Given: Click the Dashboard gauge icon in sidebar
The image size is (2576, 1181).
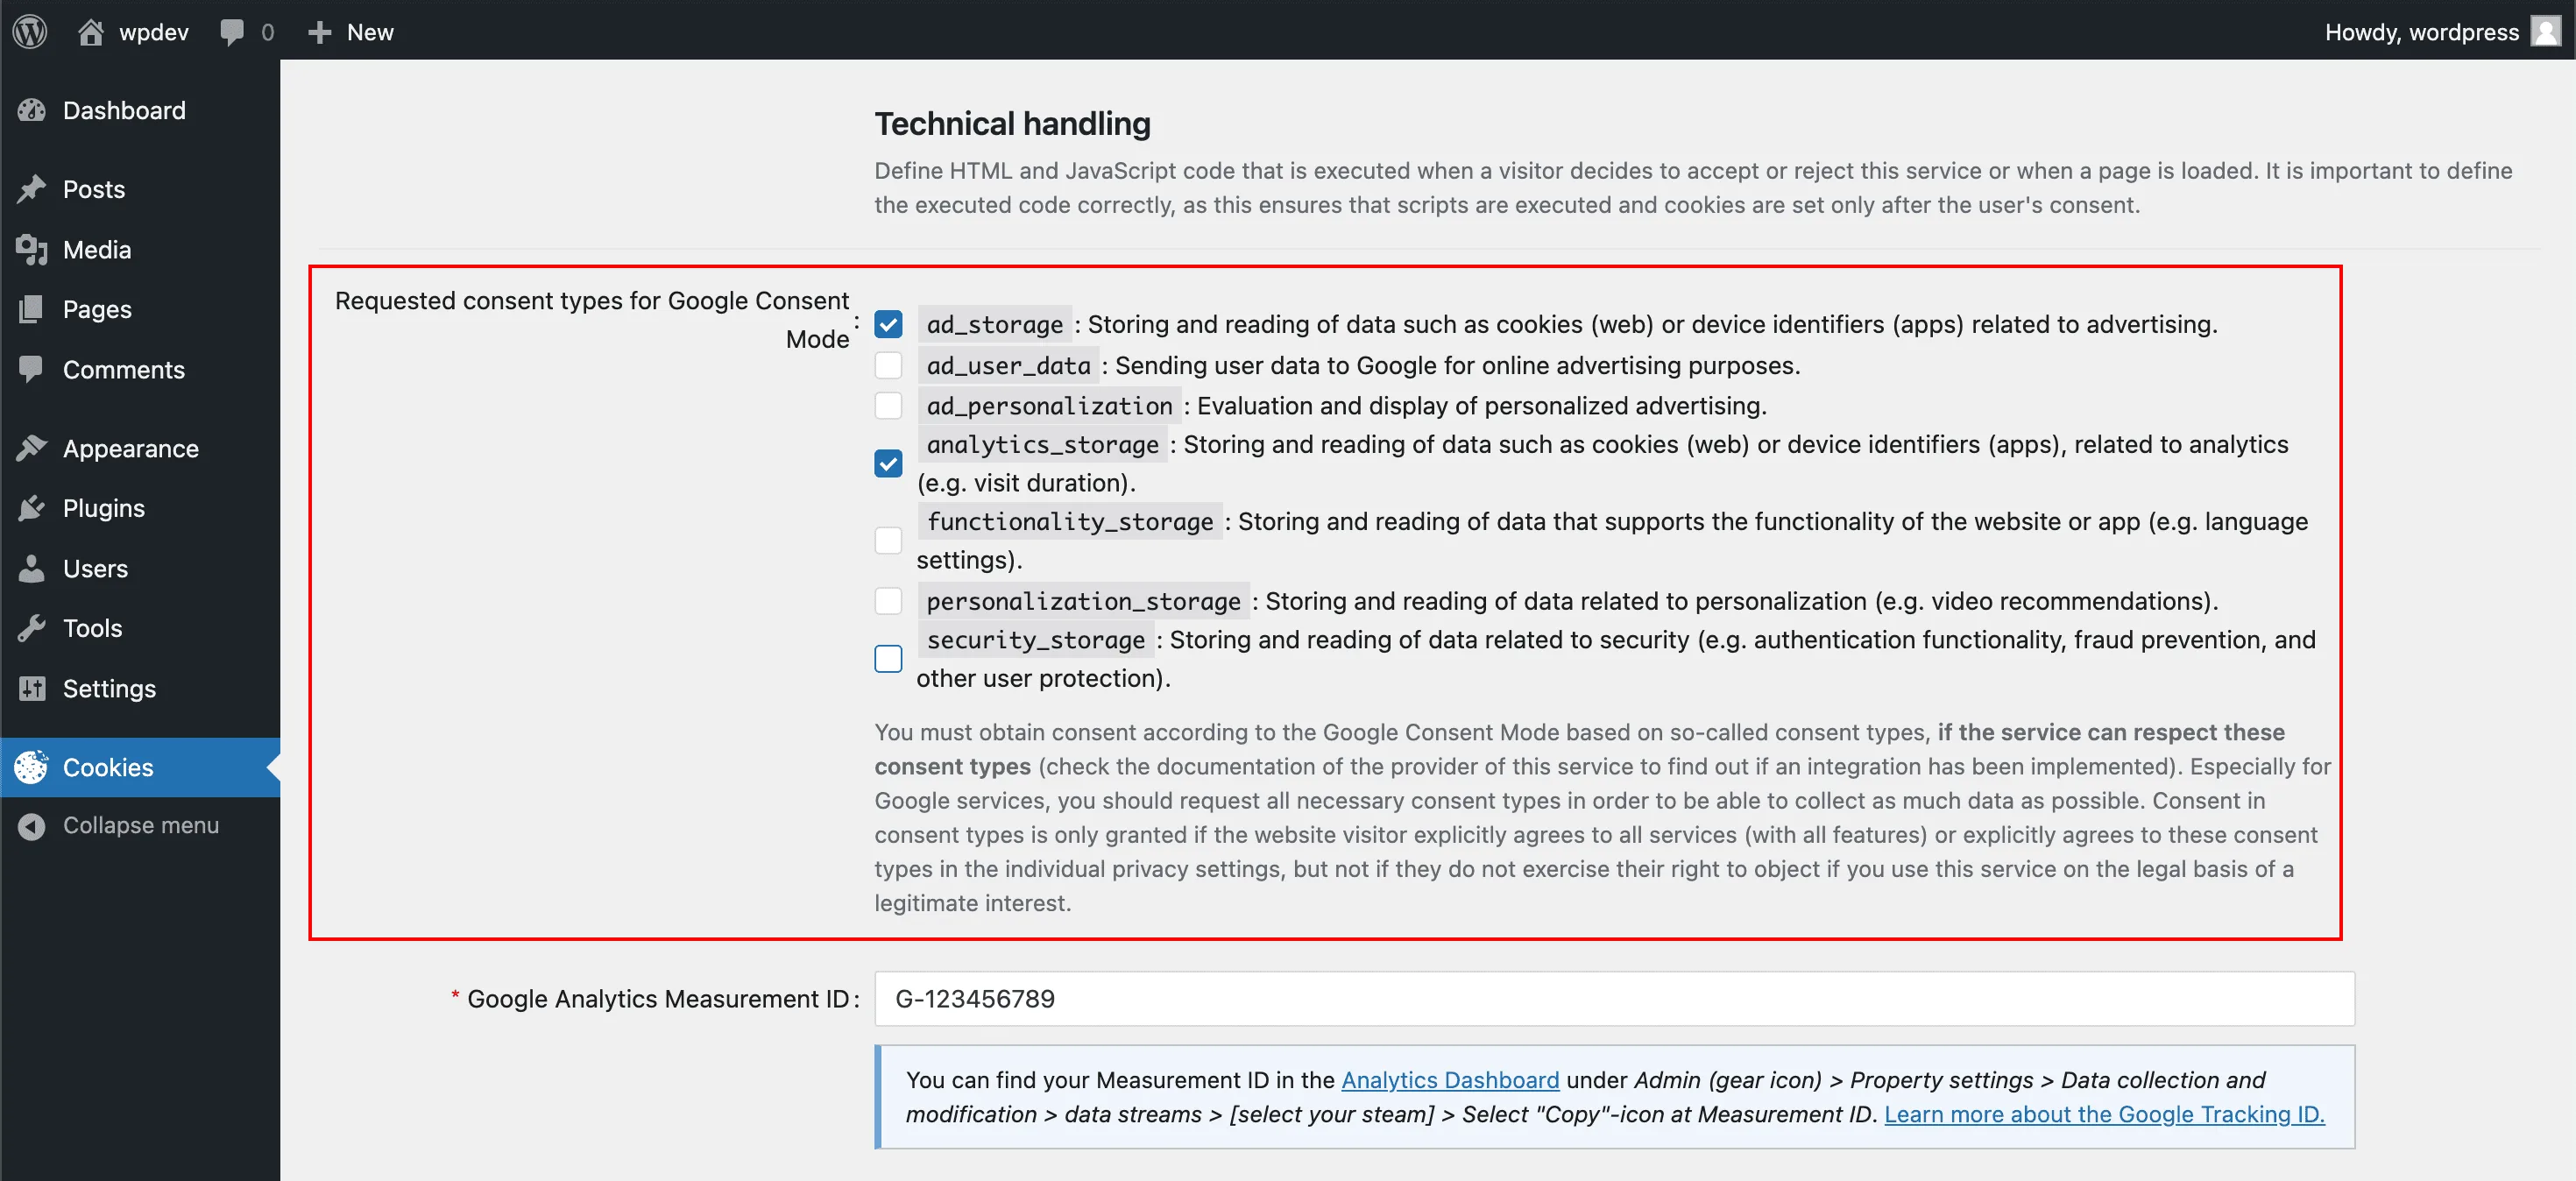Looking at the screenshot, I should [x=32, y=110].
